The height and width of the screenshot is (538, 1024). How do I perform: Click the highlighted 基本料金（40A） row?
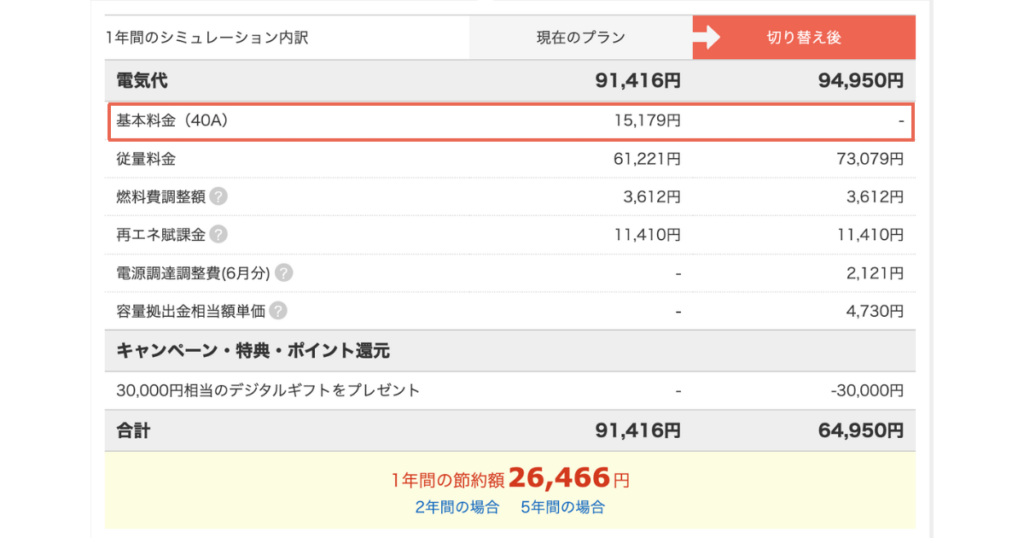(511, 121)
